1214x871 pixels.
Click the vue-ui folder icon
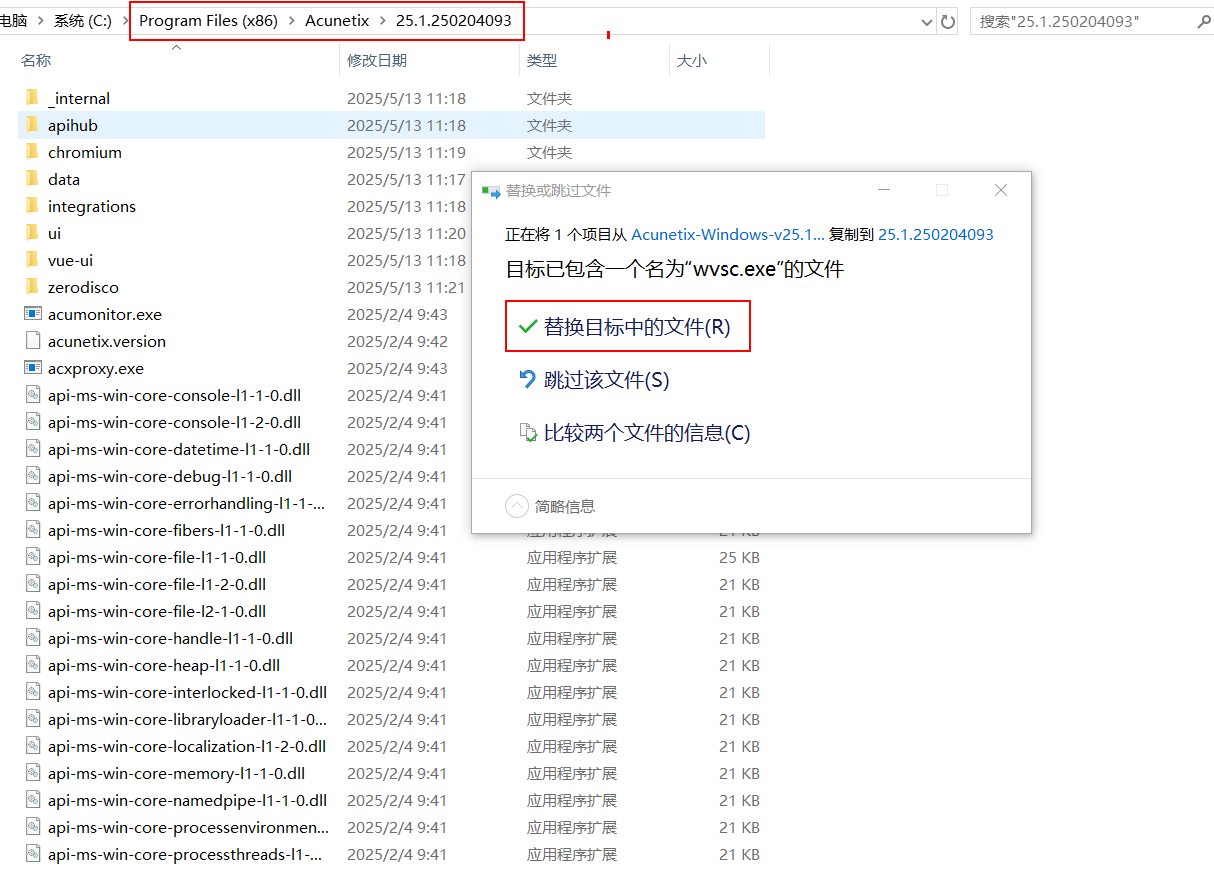click(x=32, y=260)
